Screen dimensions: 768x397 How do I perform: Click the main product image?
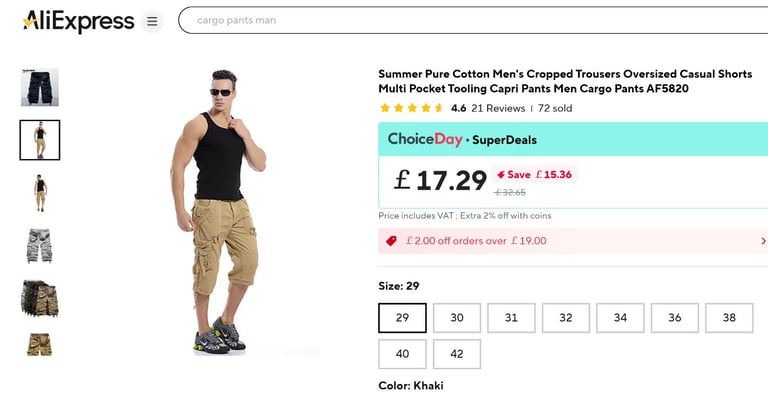(x=218, y=211)
